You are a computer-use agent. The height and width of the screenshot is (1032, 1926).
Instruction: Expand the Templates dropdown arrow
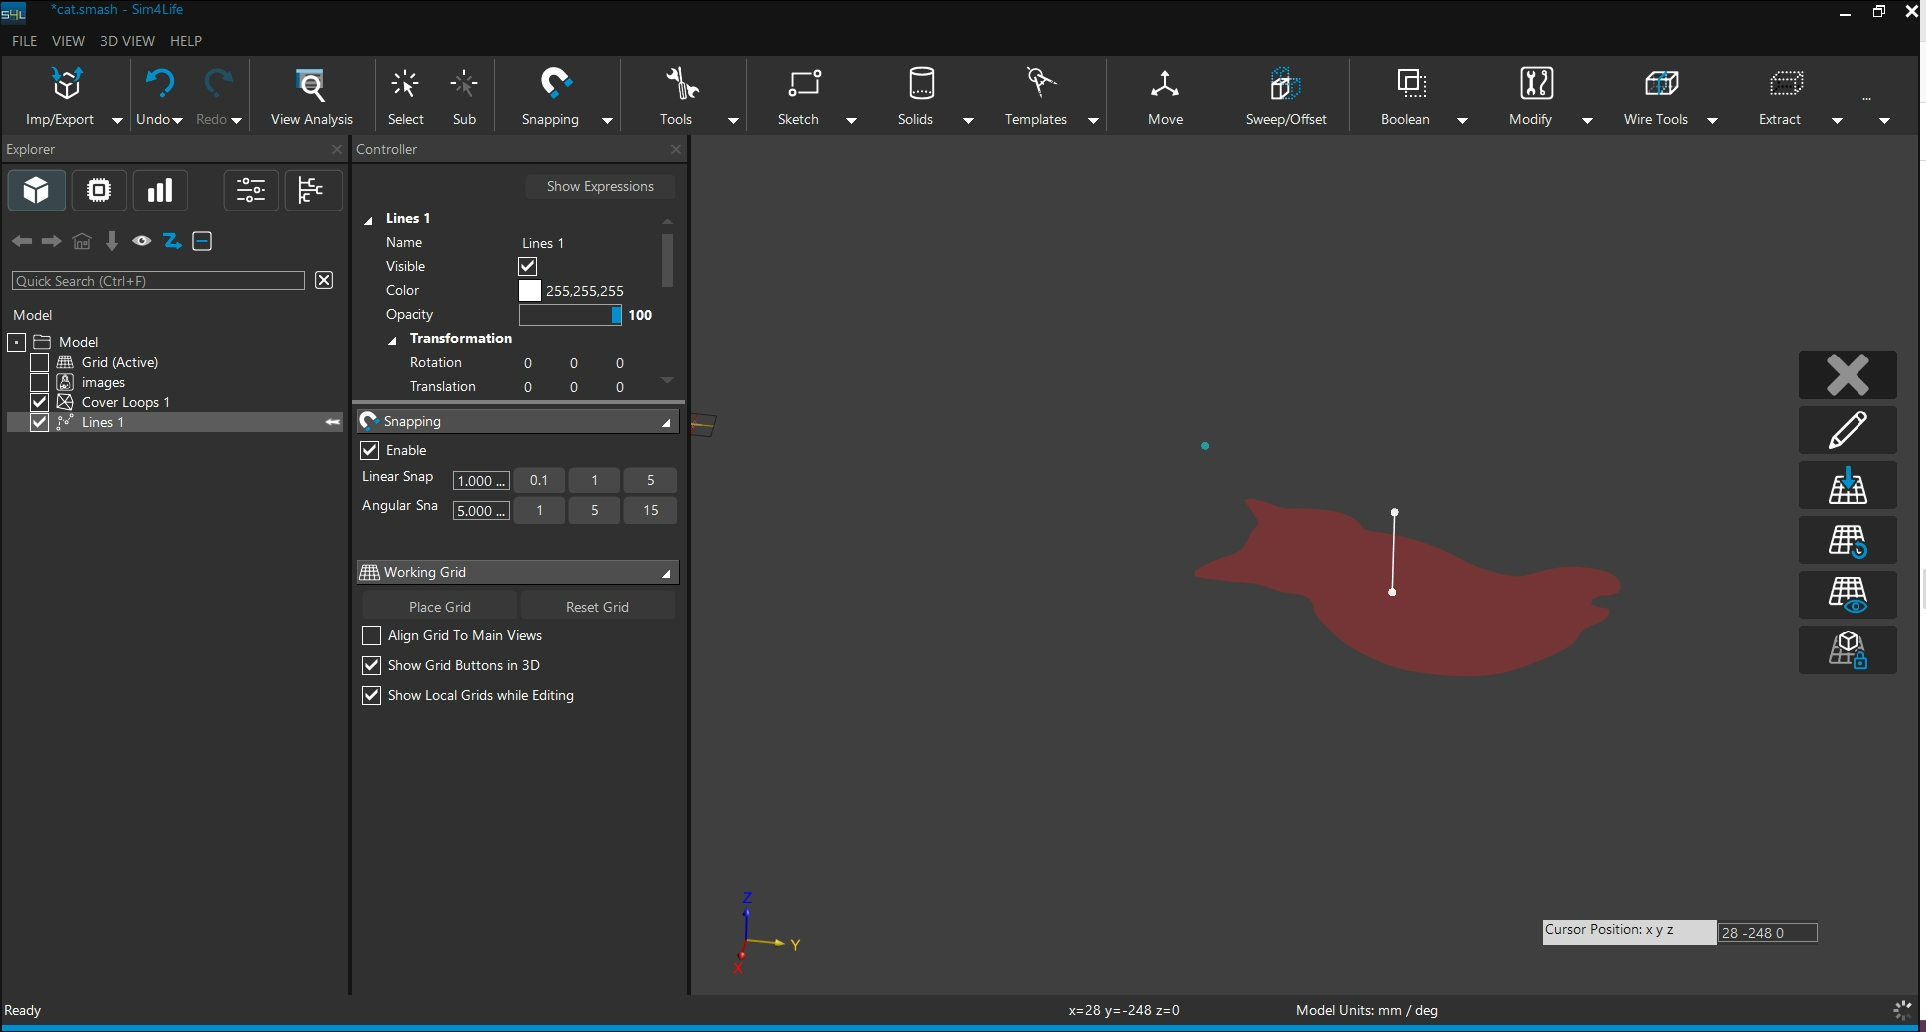[x=1093, y=121]
